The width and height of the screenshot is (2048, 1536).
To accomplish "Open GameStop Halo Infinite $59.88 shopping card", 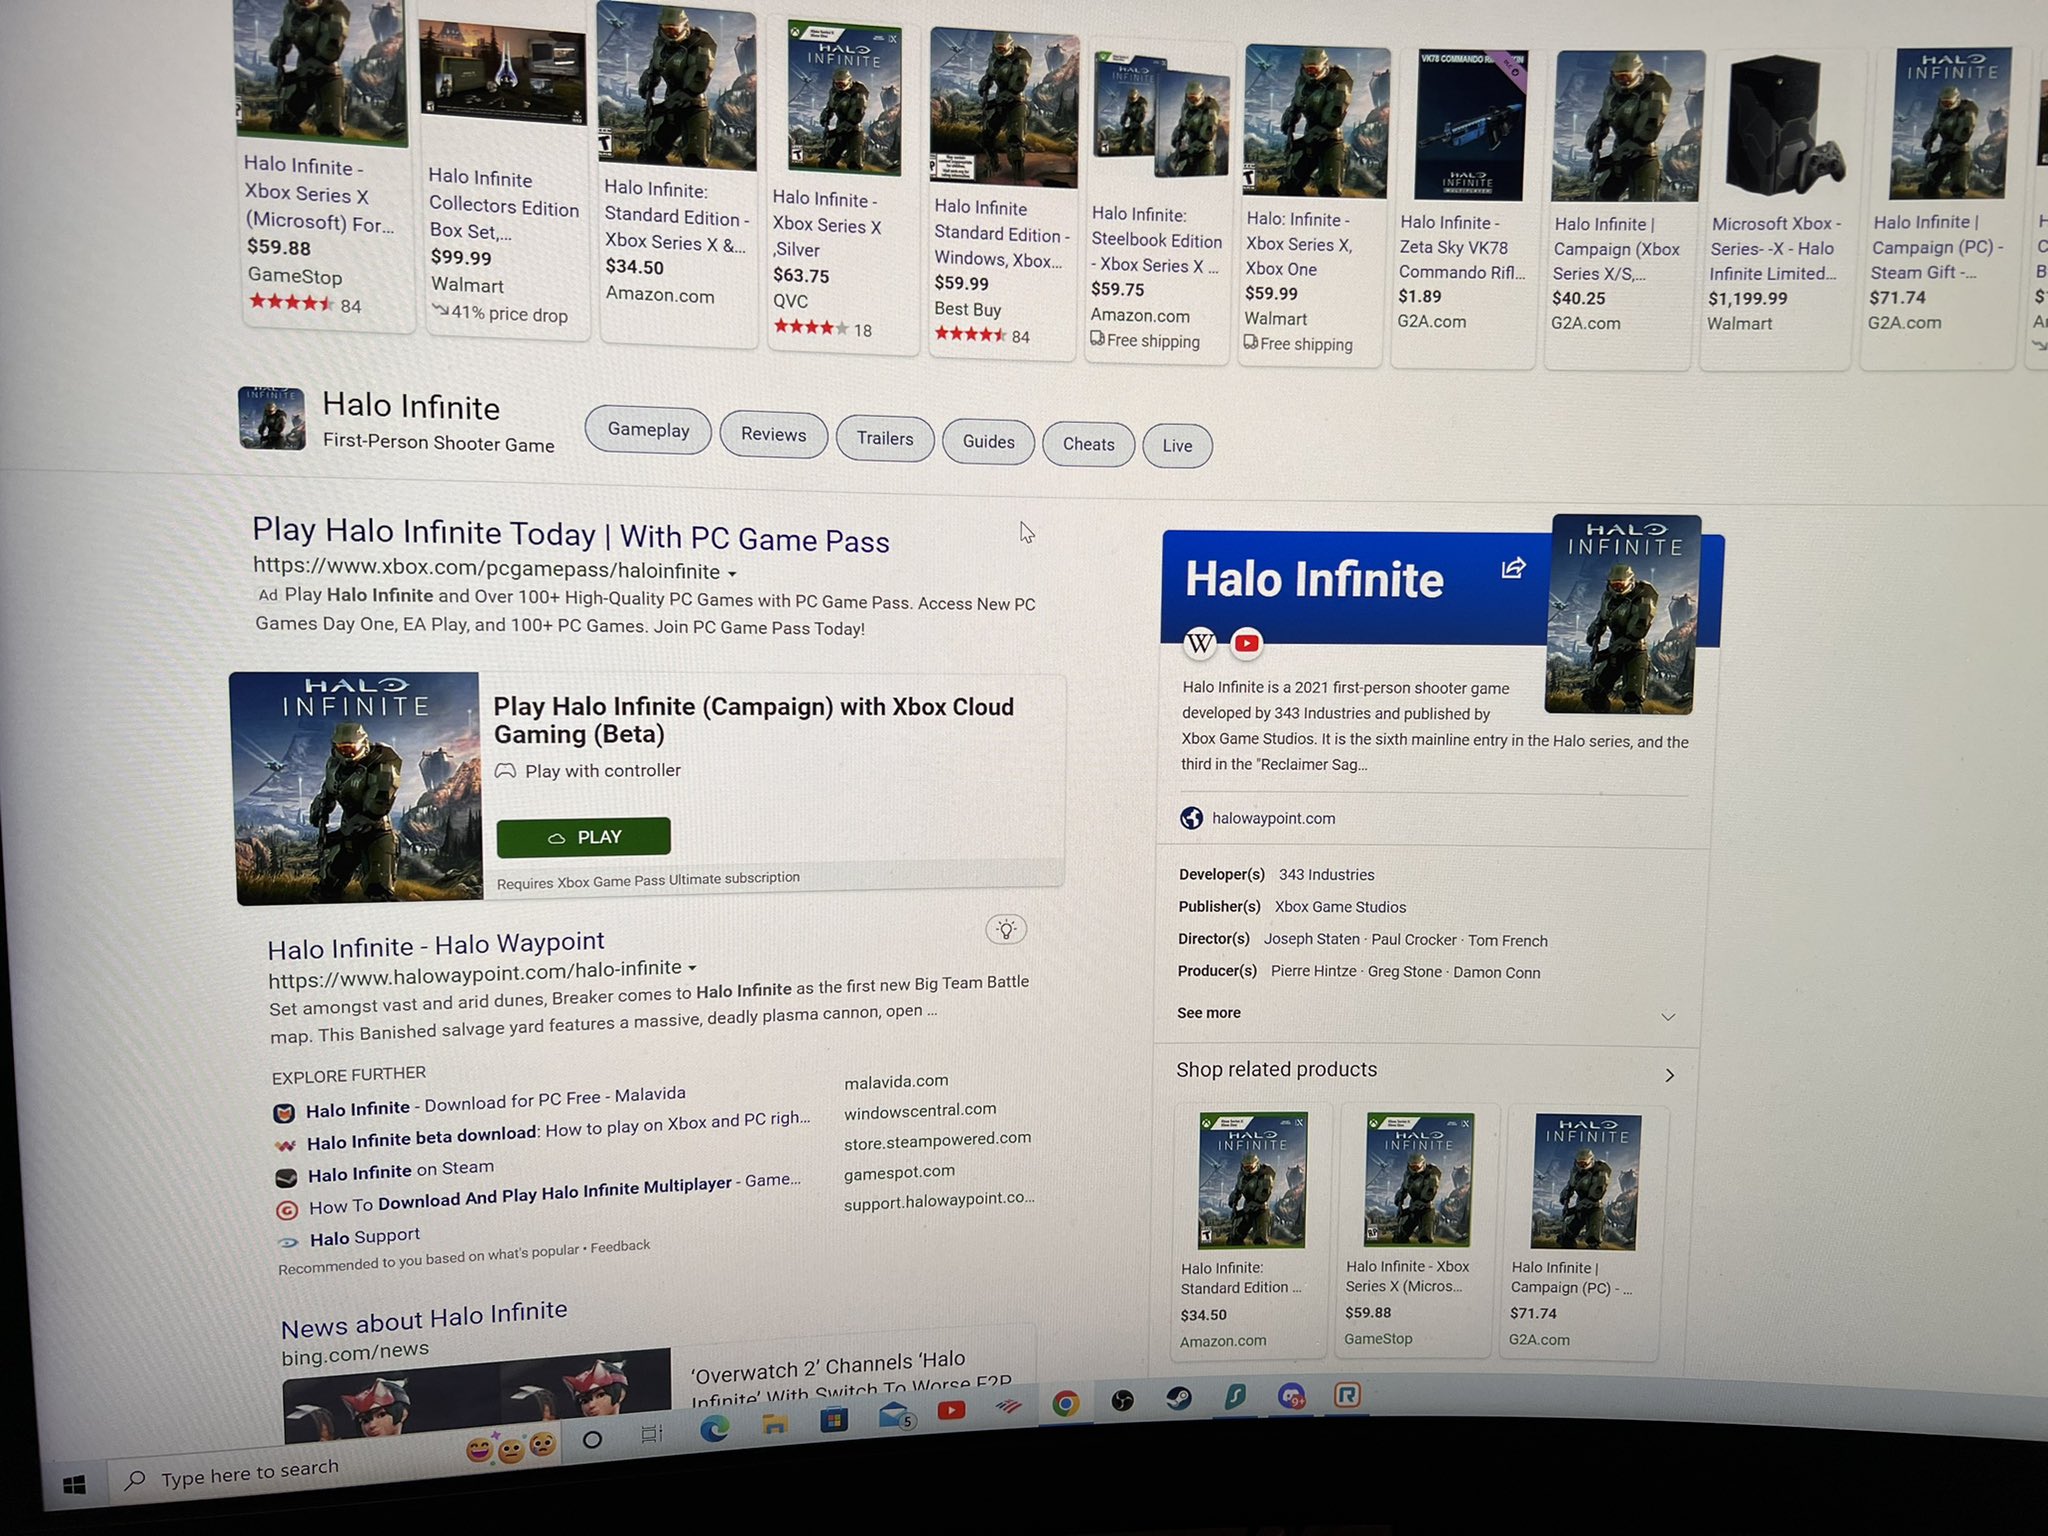I will tap(323, 165).
